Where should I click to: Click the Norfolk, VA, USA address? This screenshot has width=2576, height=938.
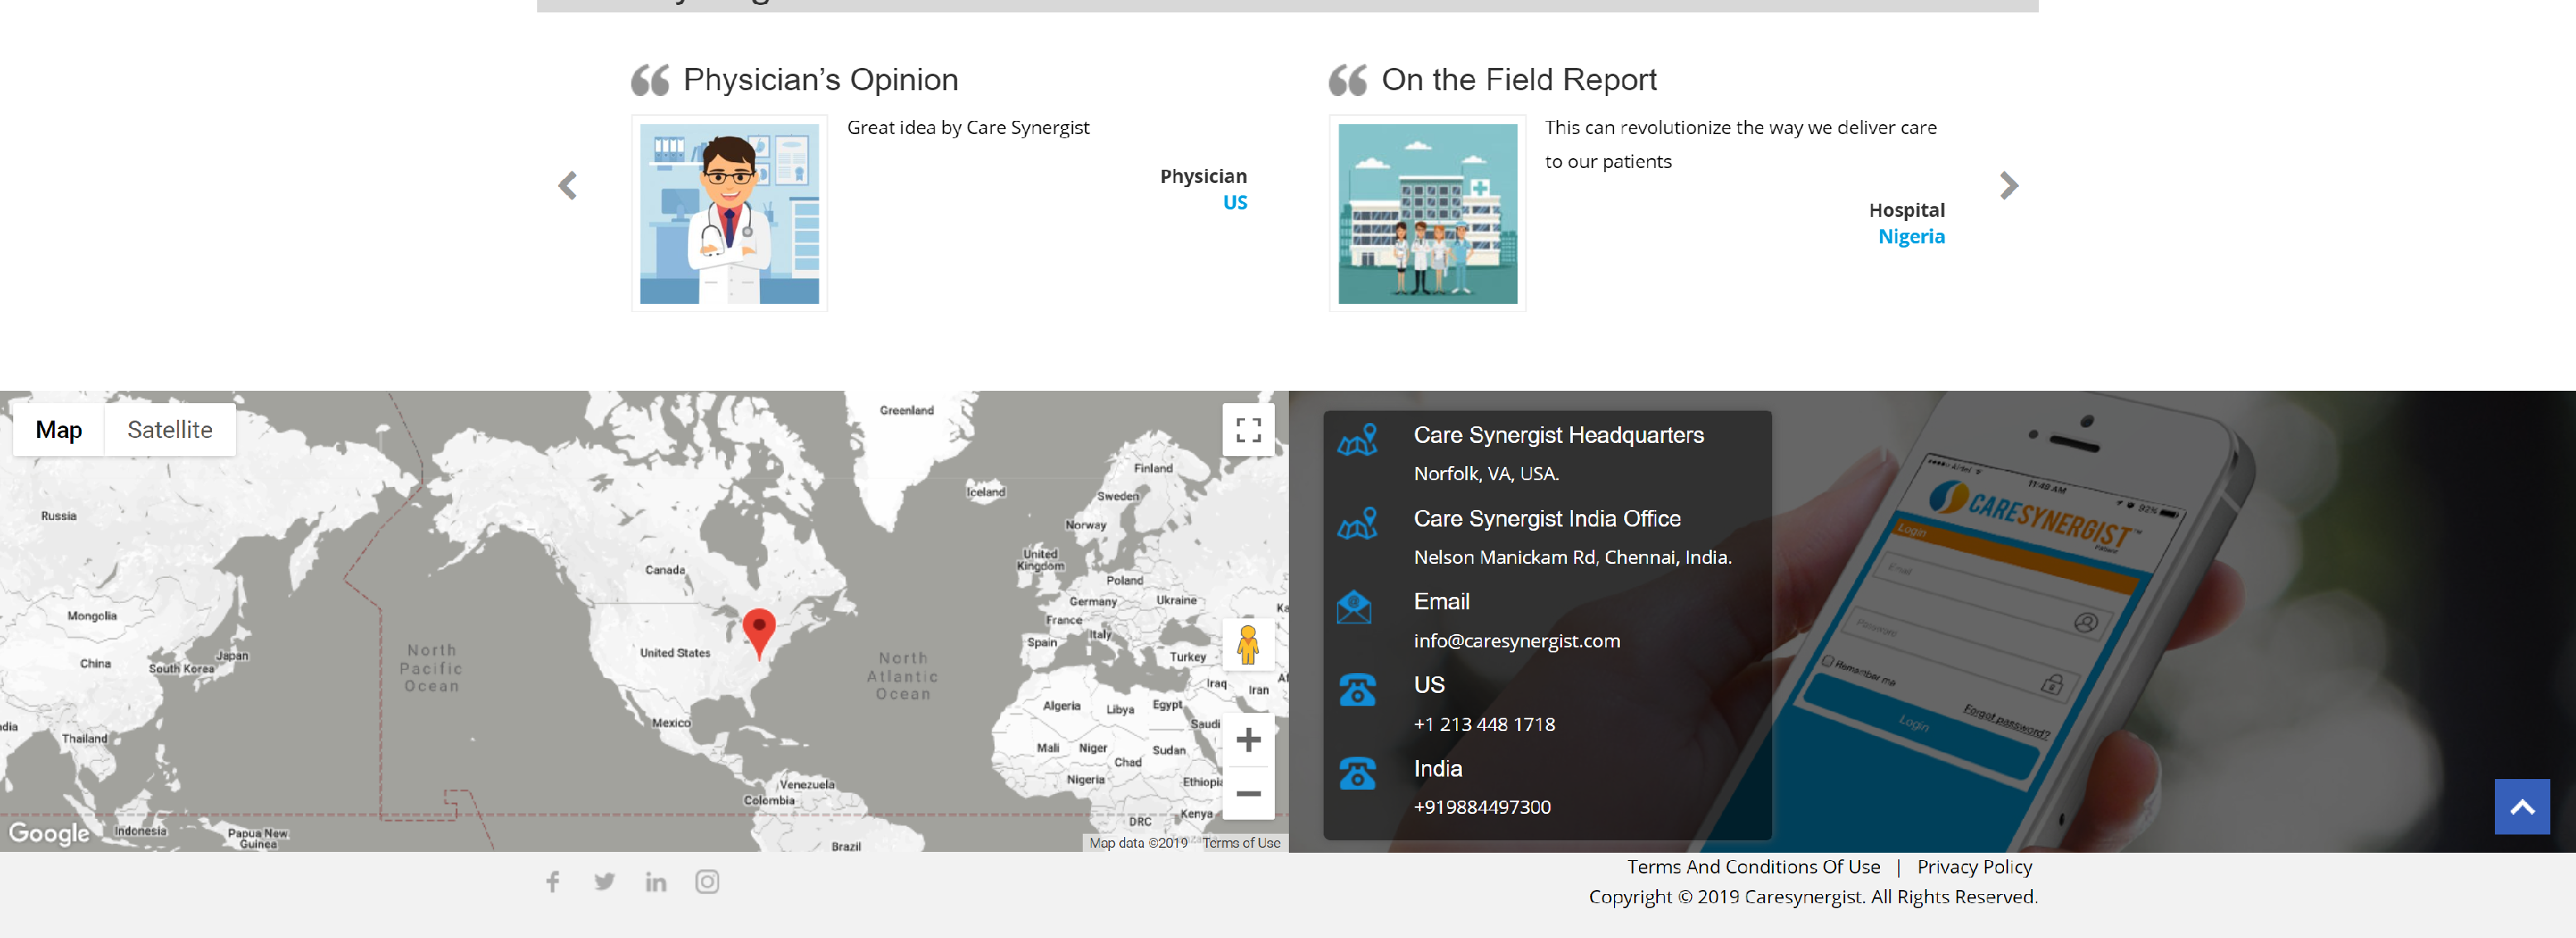point(1486,474)
